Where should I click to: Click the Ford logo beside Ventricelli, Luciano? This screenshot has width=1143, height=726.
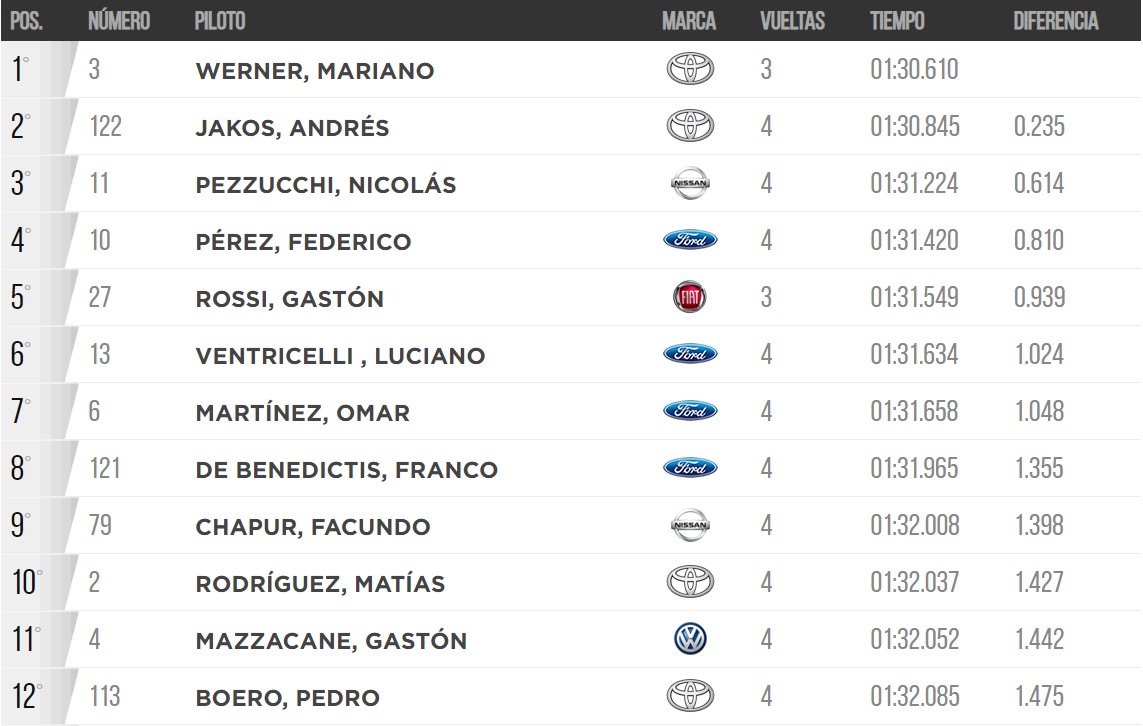pos(690,354)
